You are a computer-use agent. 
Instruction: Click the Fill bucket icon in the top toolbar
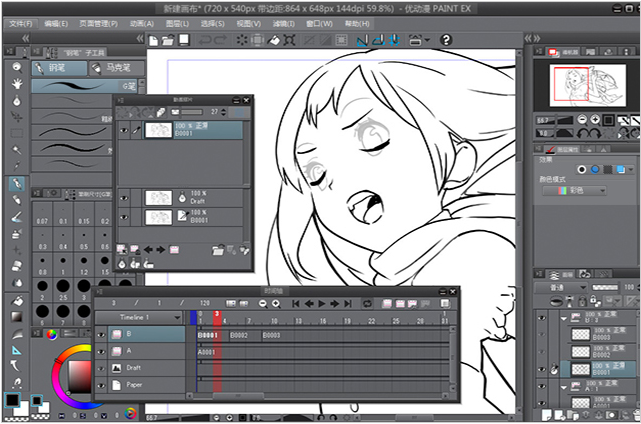273,40
